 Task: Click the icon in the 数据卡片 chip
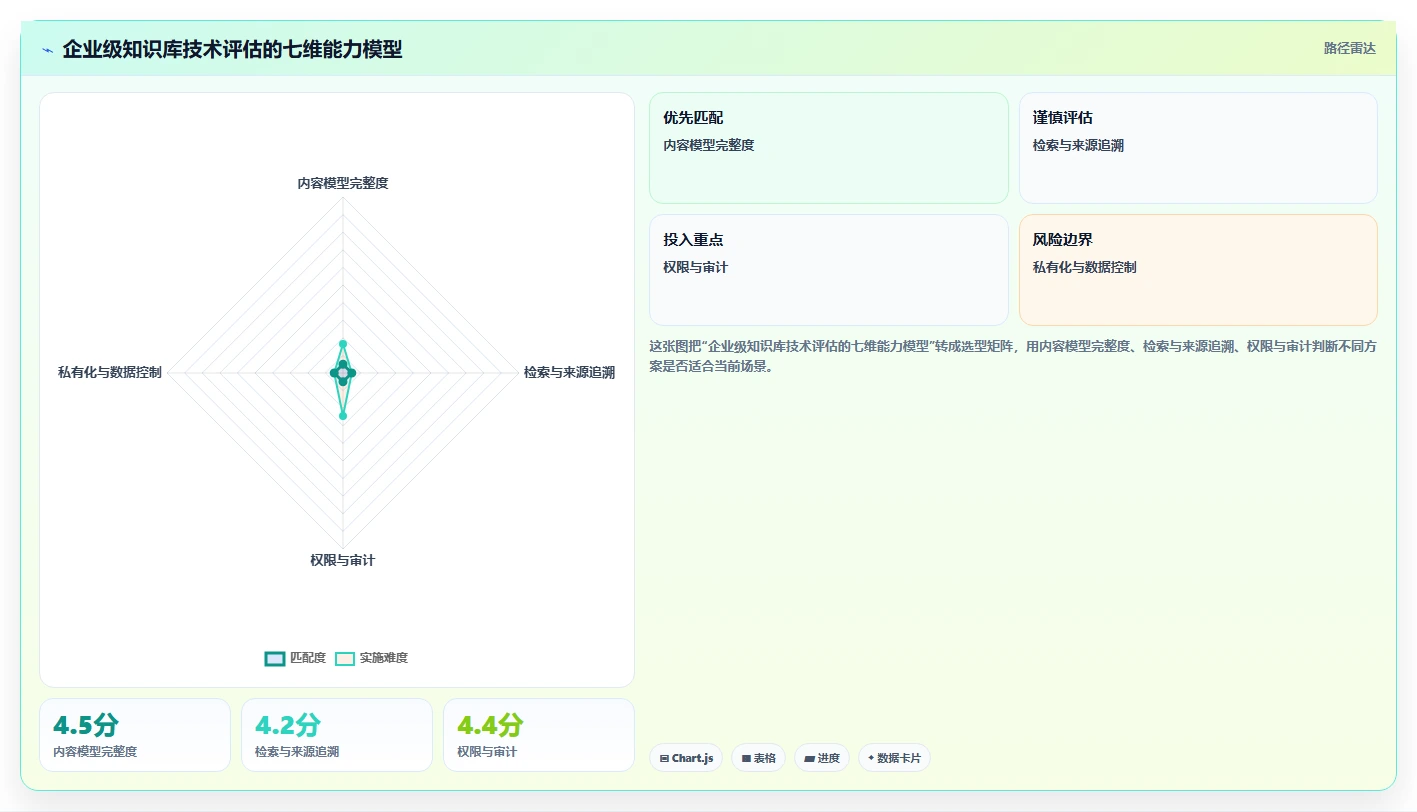871,758
